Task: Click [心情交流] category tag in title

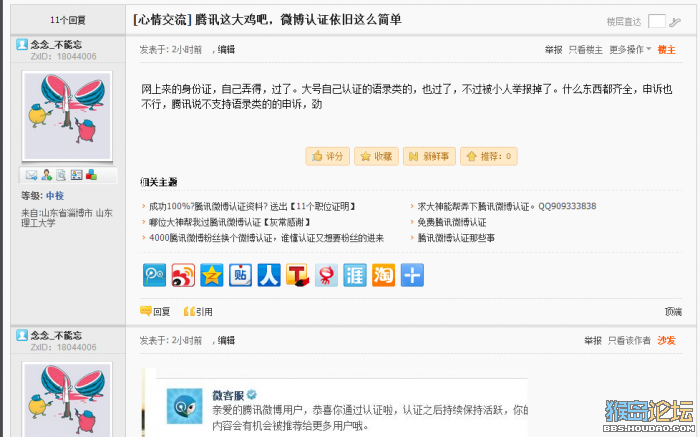Action: 162,20
